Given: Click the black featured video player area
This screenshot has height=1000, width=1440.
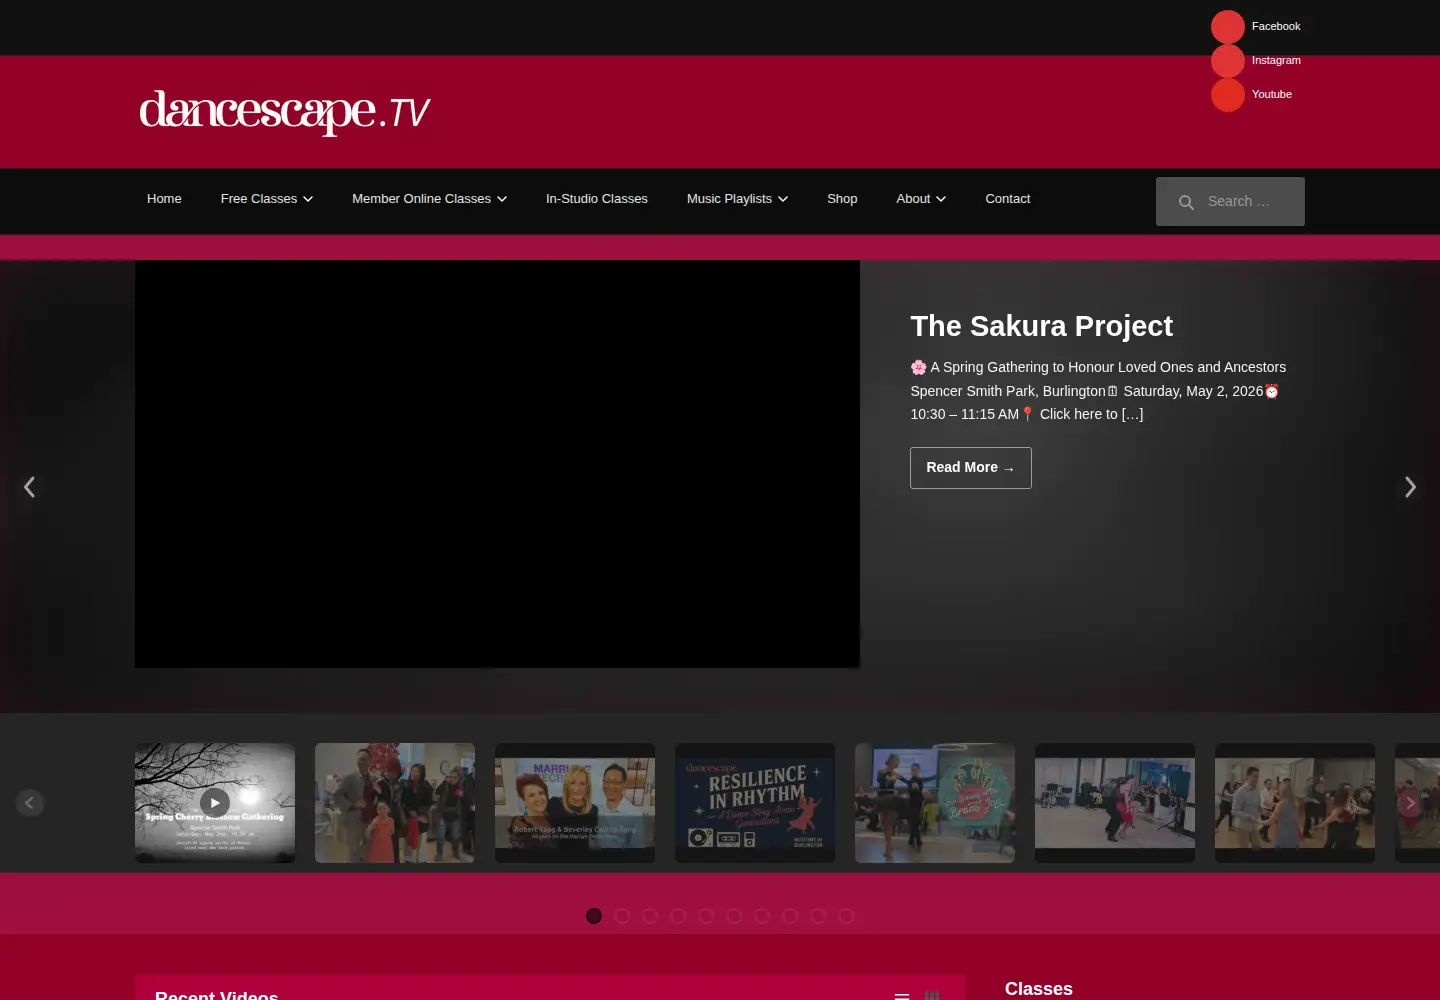Looking at the screenshot, I should pyautogui.click(x=497, y=464).
